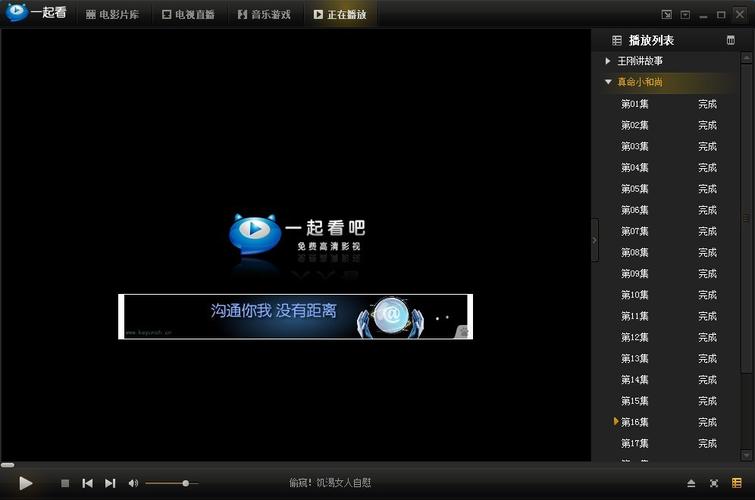755x500 pixels.
Task: Skip to the next episode
Action: click(110, 484)
